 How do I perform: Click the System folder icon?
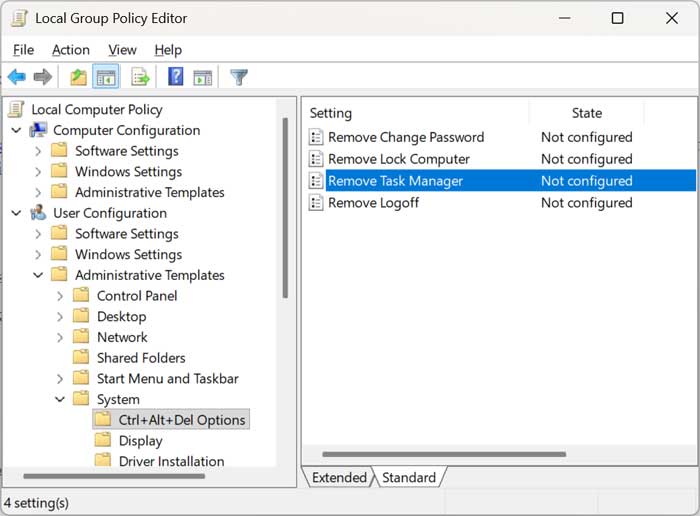click(x=81, y=398)
